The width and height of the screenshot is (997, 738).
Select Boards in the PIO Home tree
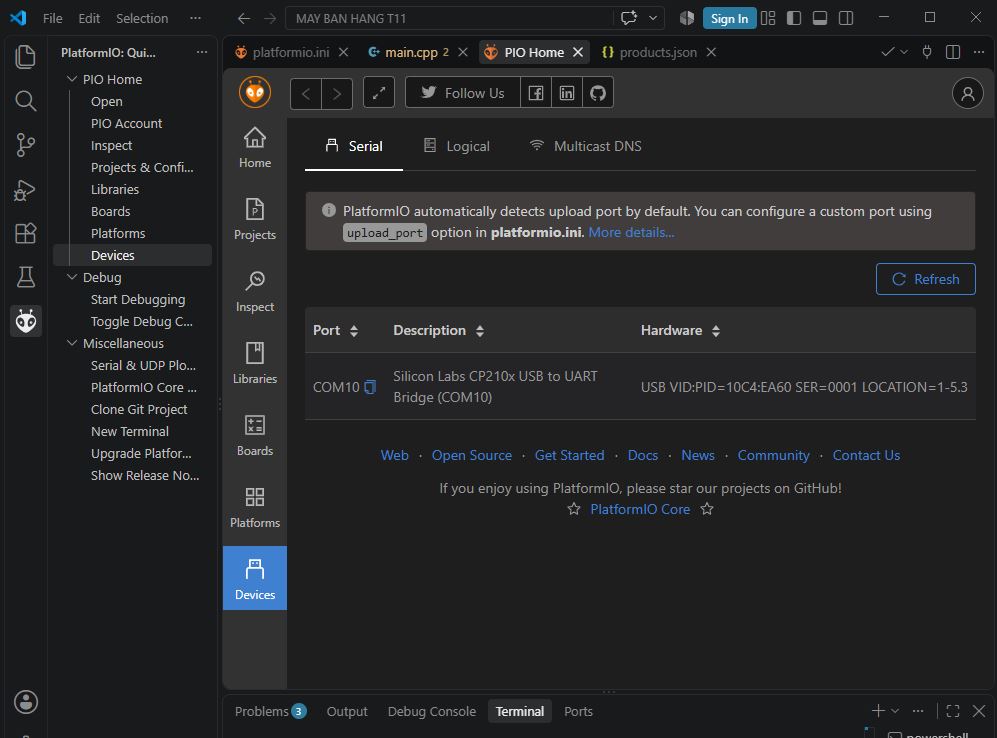(111, 211)
